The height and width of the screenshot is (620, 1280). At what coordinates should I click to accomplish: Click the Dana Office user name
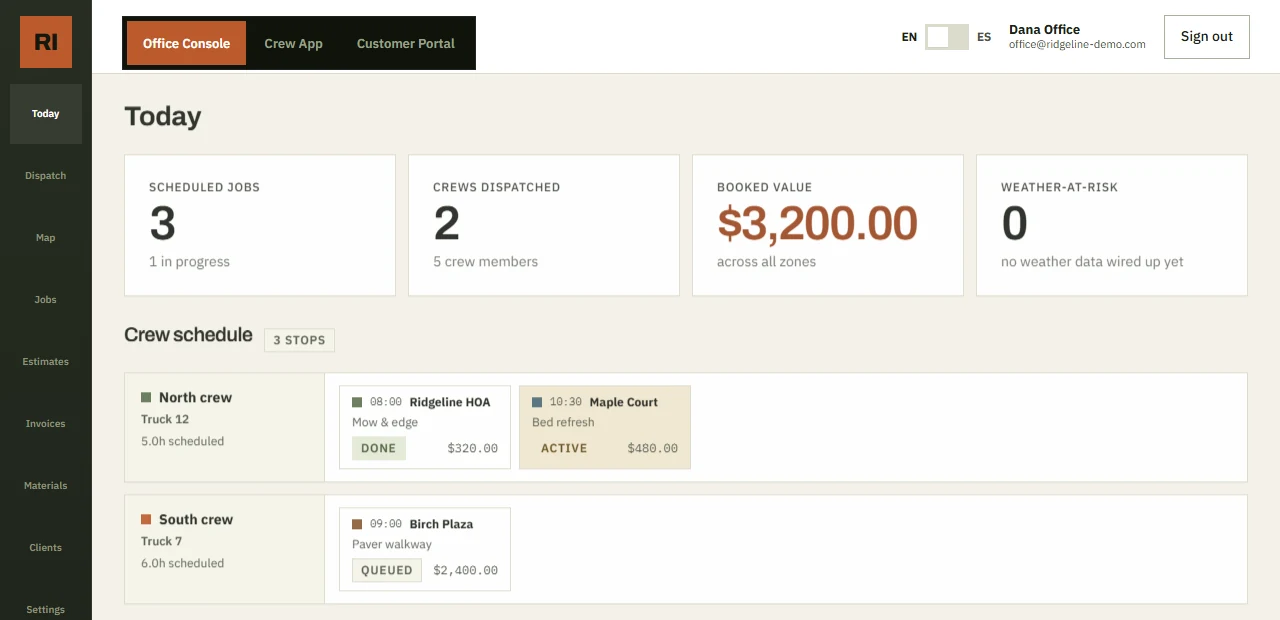[1044, 29]
